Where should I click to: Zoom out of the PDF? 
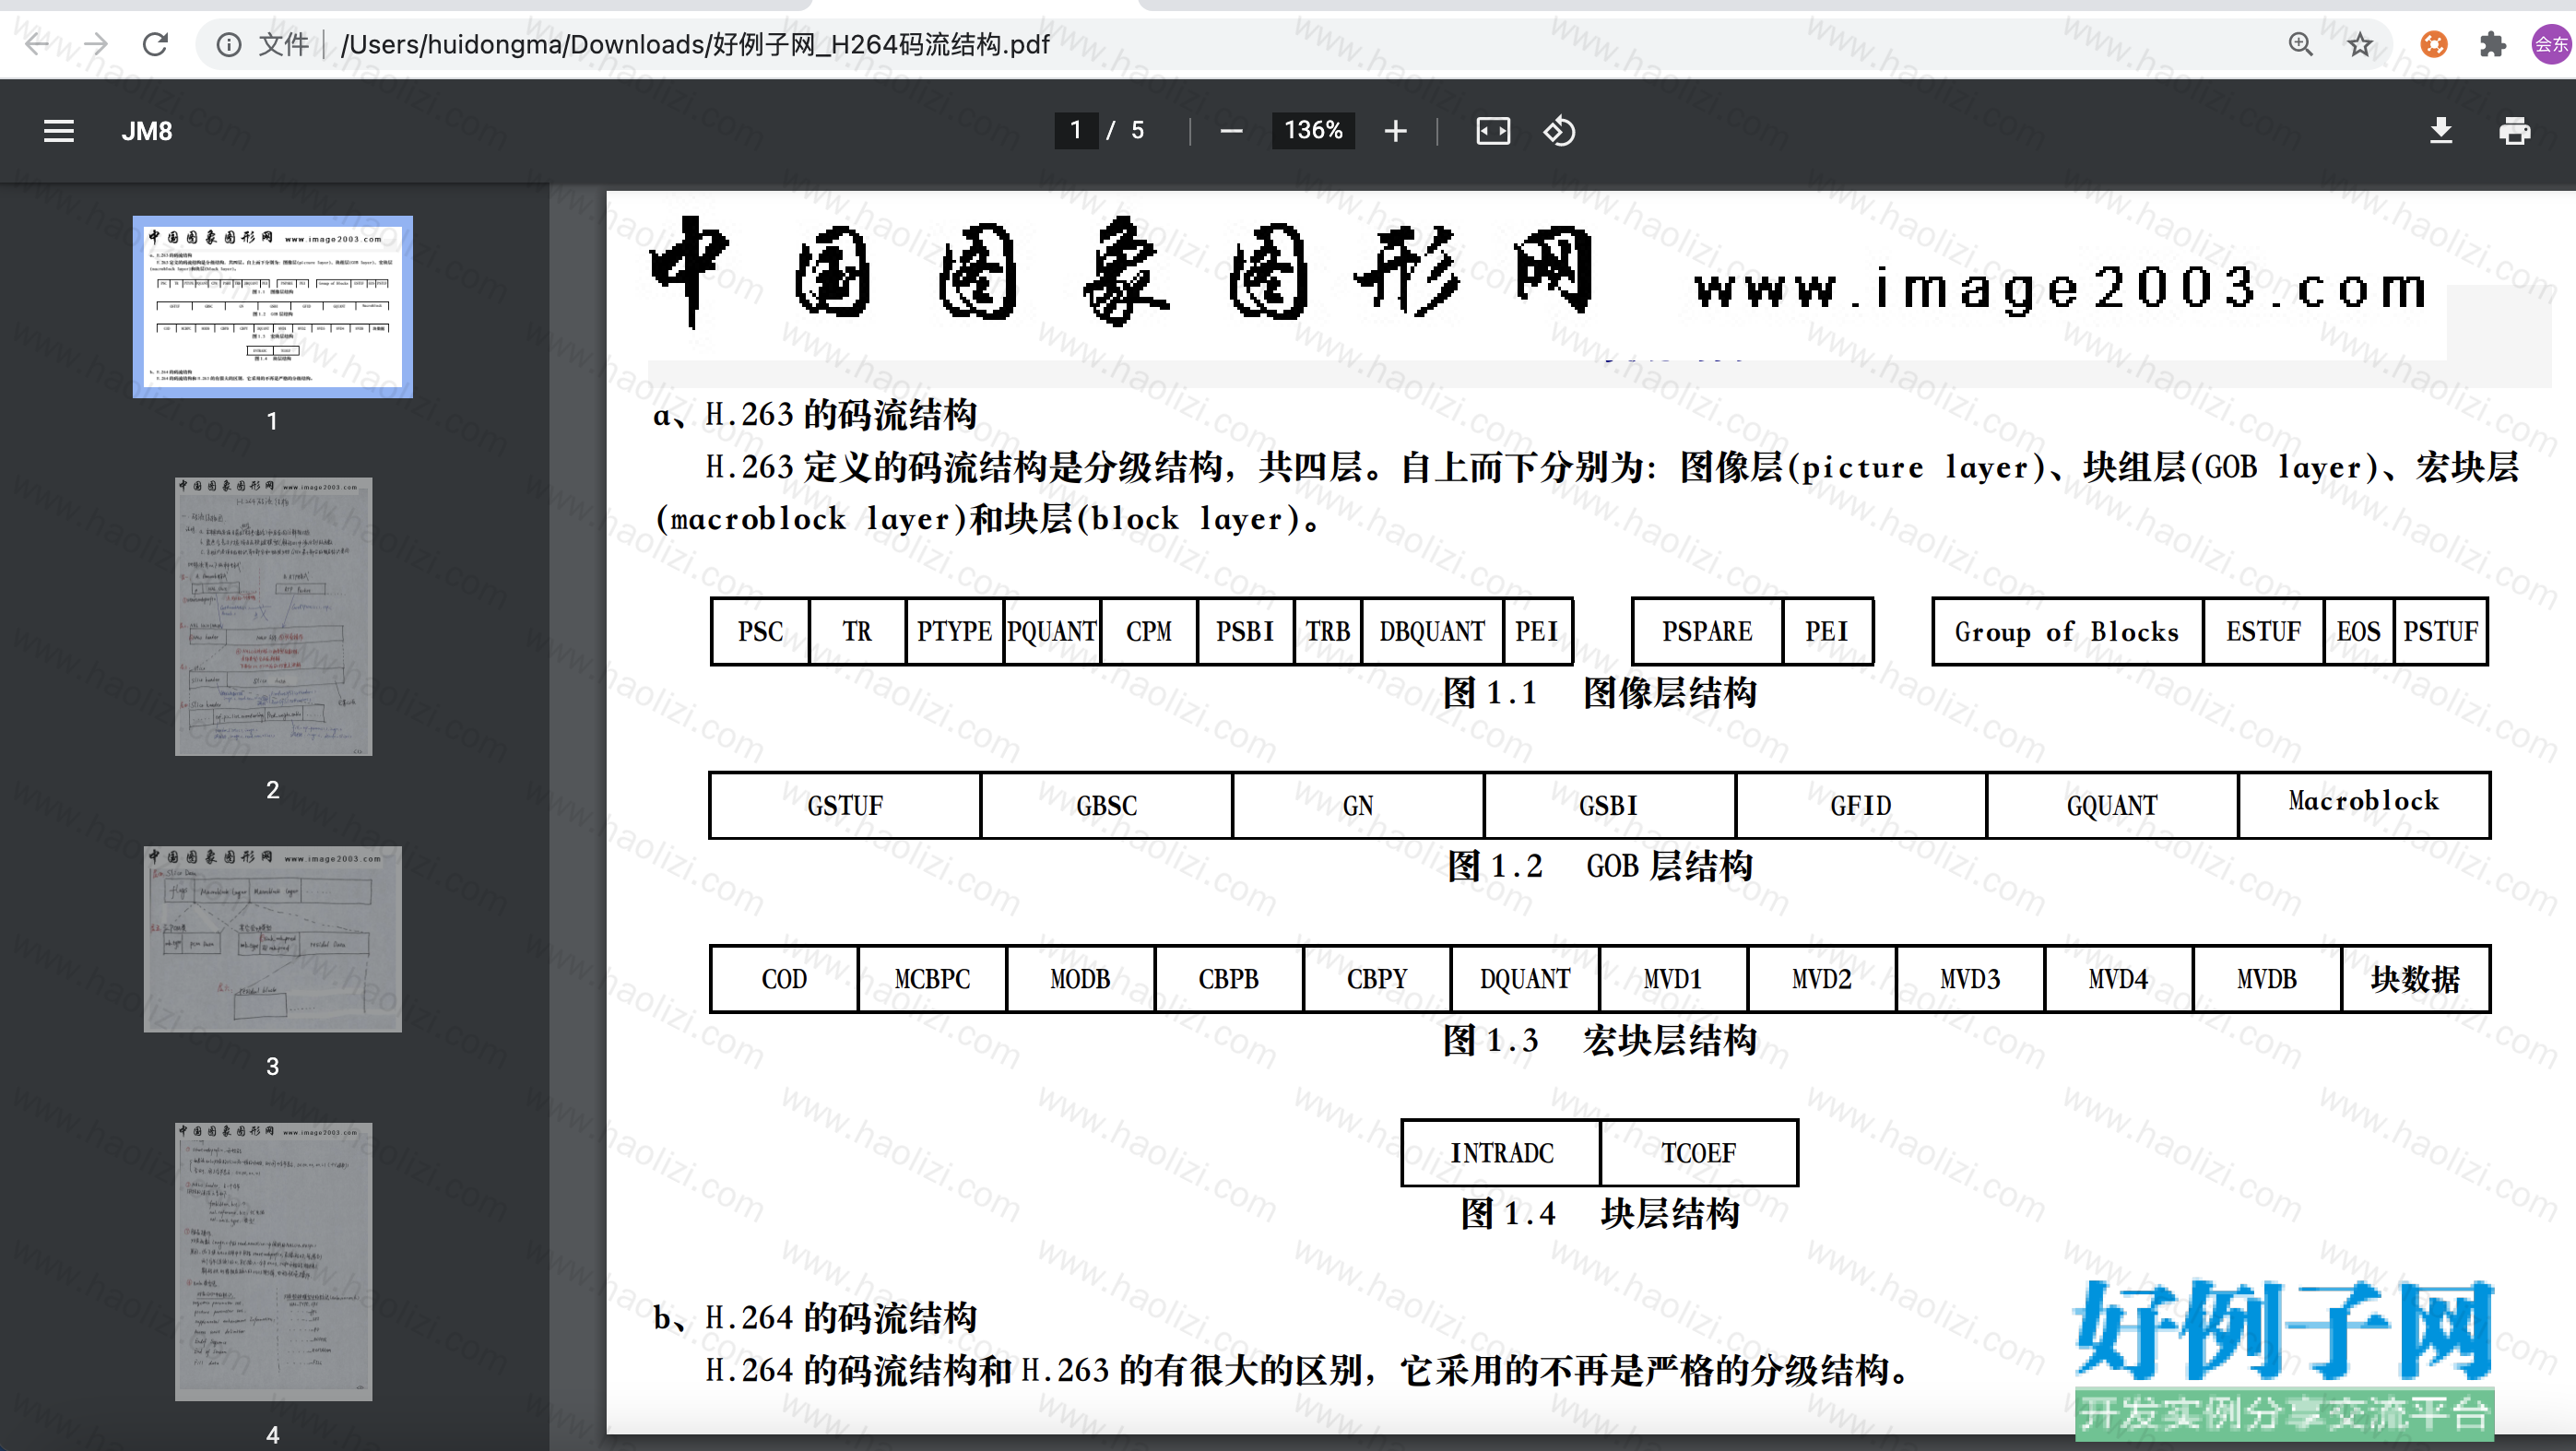[1231, 131]
